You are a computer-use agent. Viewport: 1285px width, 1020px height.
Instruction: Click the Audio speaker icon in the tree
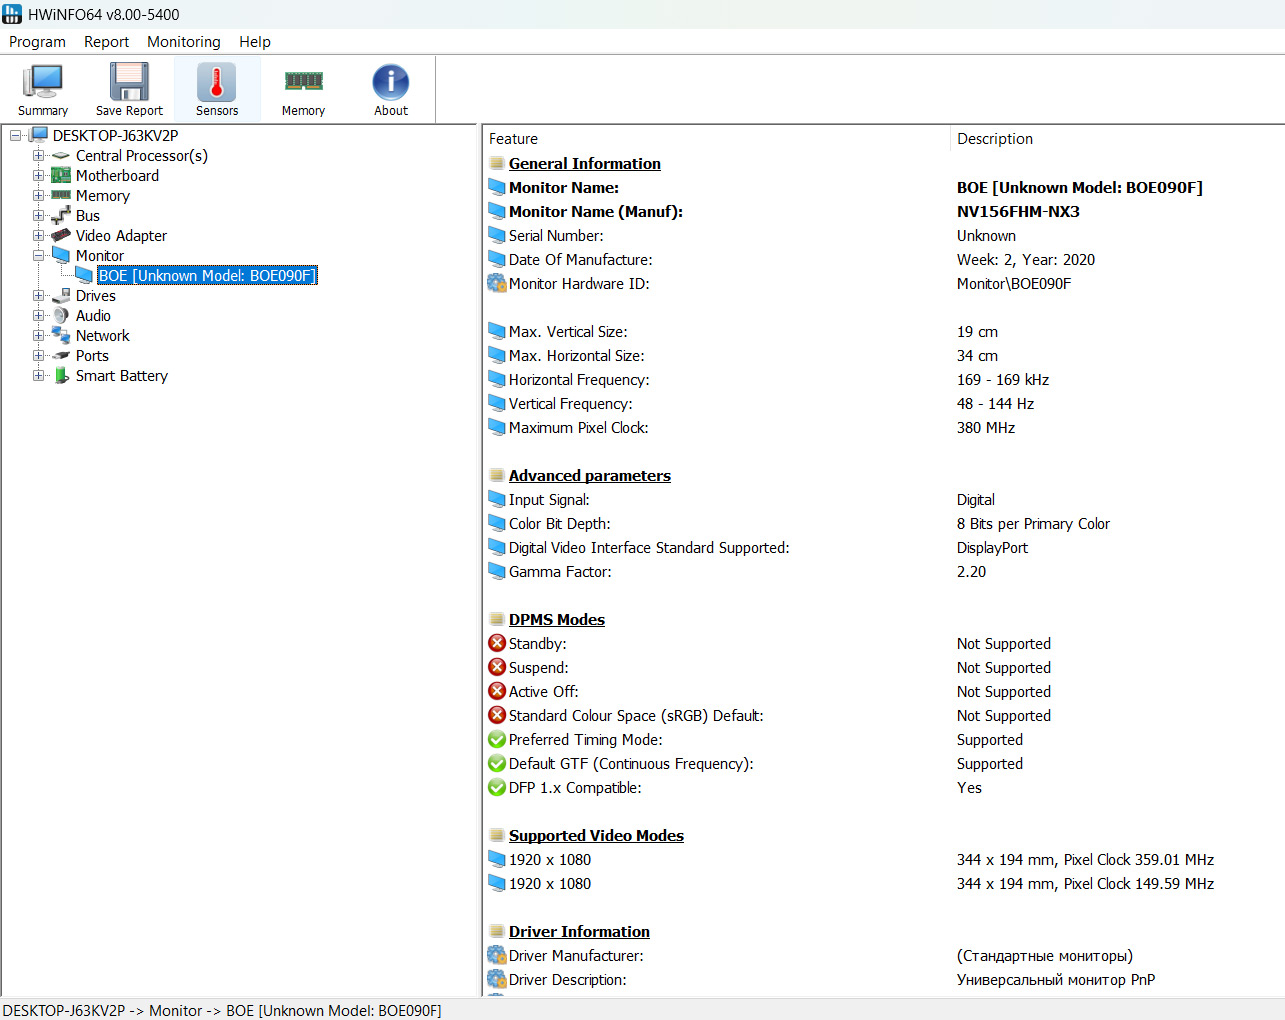click(61, 315)
